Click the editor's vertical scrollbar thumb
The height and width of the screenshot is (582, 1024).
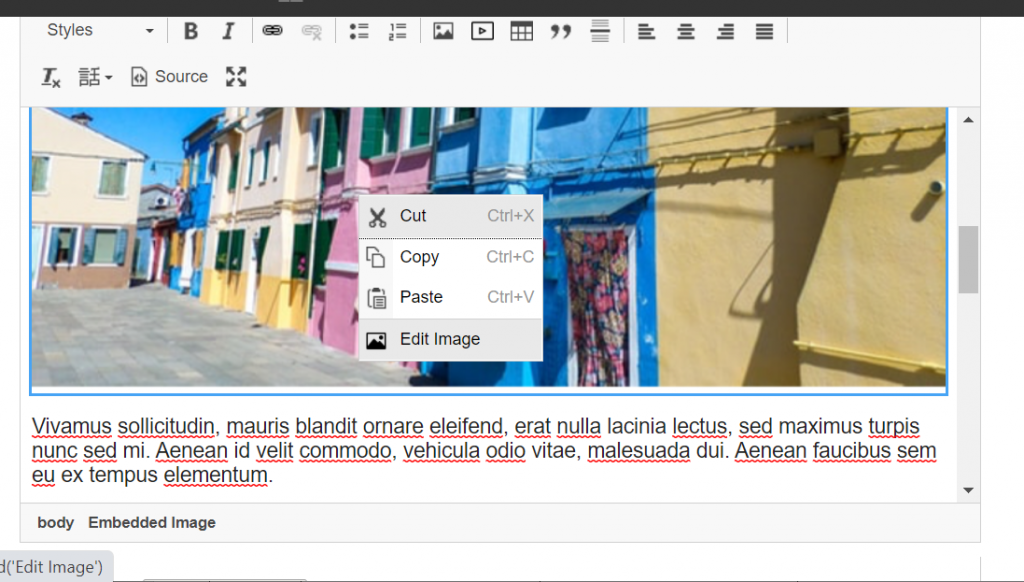coord(968,259)
